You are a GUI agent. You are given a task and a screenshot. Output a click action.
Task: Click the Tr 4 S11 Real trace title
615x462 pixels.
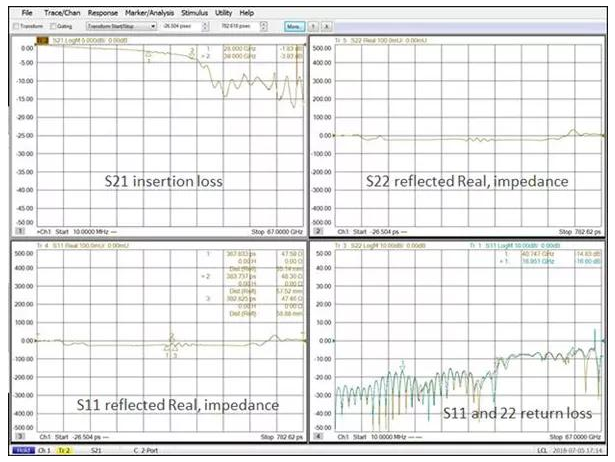[x=83, y=246]
